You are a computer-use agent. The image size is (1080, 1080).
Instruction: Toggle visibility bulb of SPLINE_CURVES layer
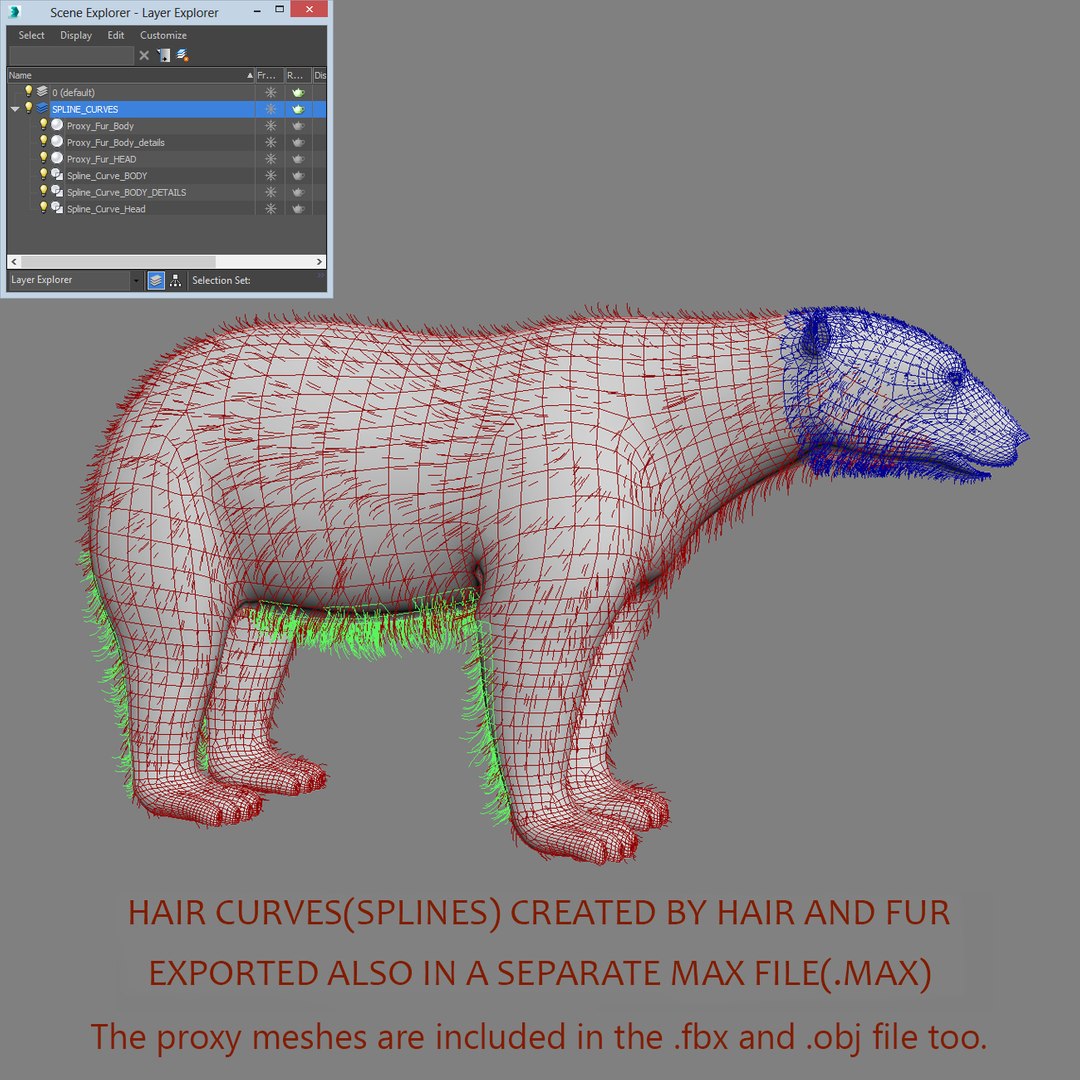click(29, 108)
